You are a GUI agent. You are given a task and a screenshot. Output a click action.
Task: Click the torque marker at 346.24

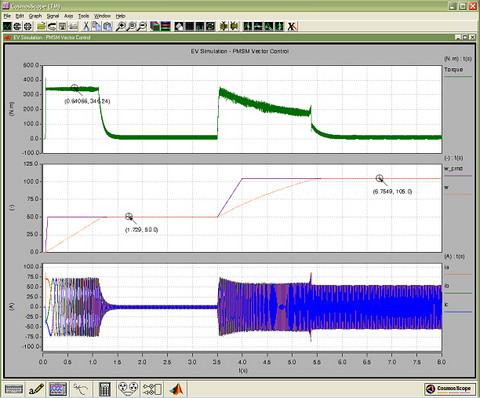click(75, 88)
